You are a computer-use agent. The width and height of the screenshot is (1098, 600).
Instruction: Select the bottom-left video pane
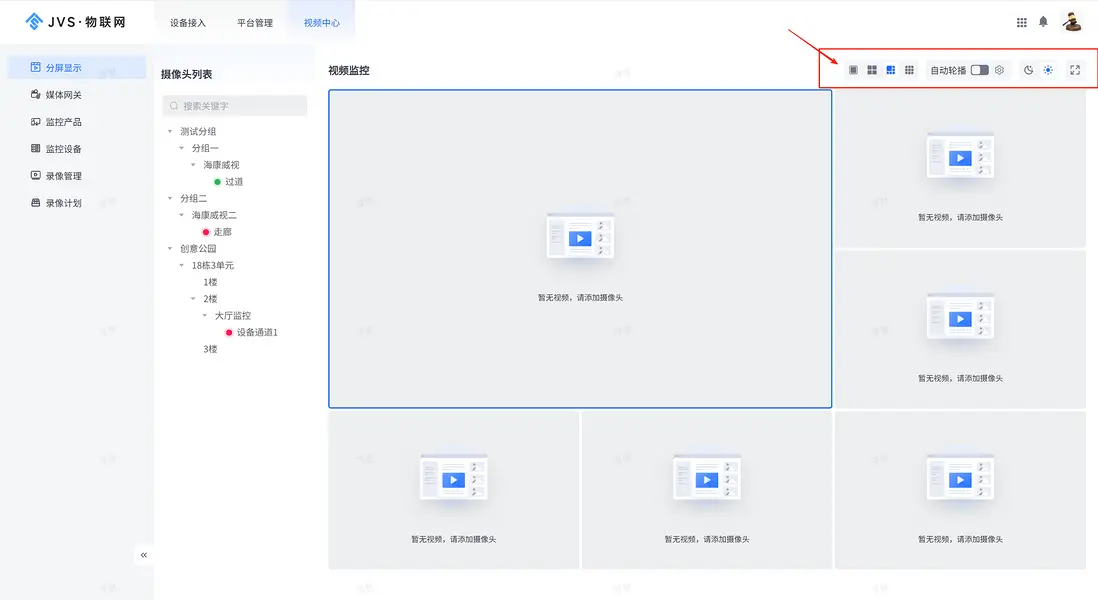pyautogui.click(x=454, y=490)
